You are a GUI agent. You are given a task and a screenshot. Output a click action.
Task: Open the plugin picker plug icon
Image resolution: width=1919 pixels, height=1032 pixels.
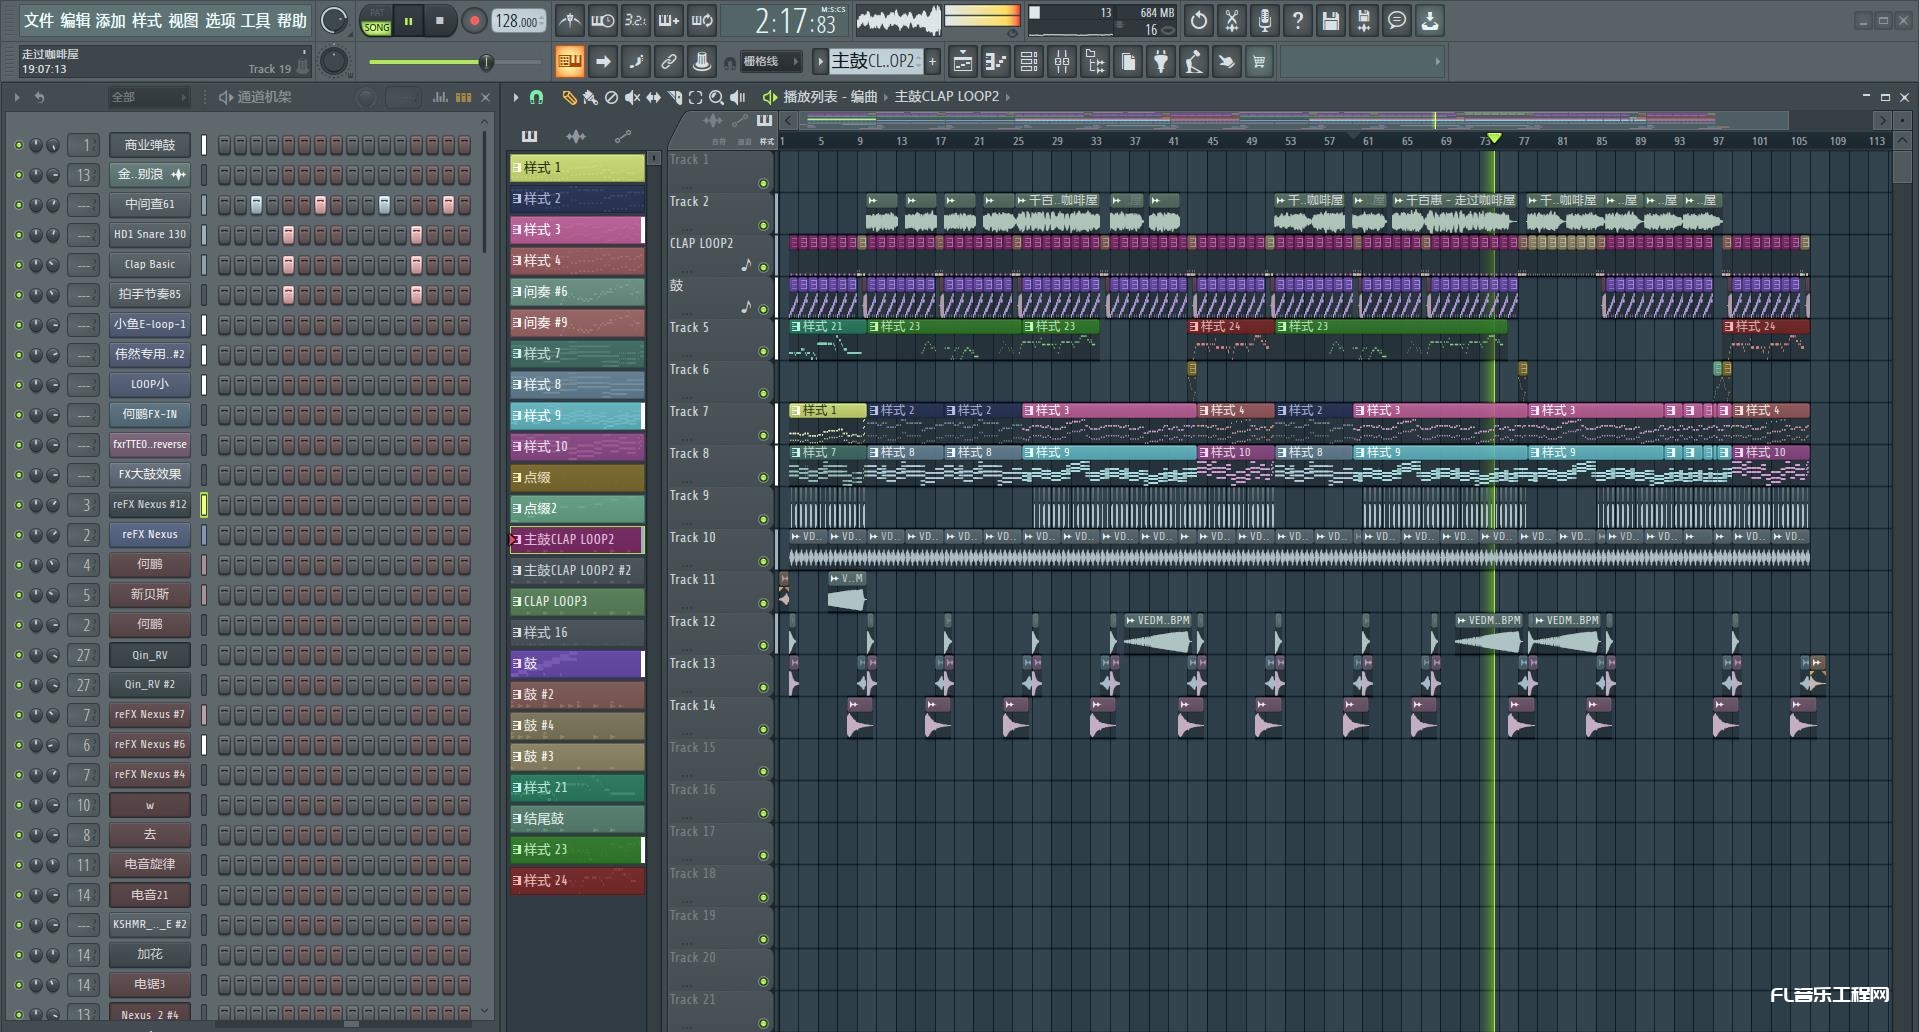[x=1160, y=62]
